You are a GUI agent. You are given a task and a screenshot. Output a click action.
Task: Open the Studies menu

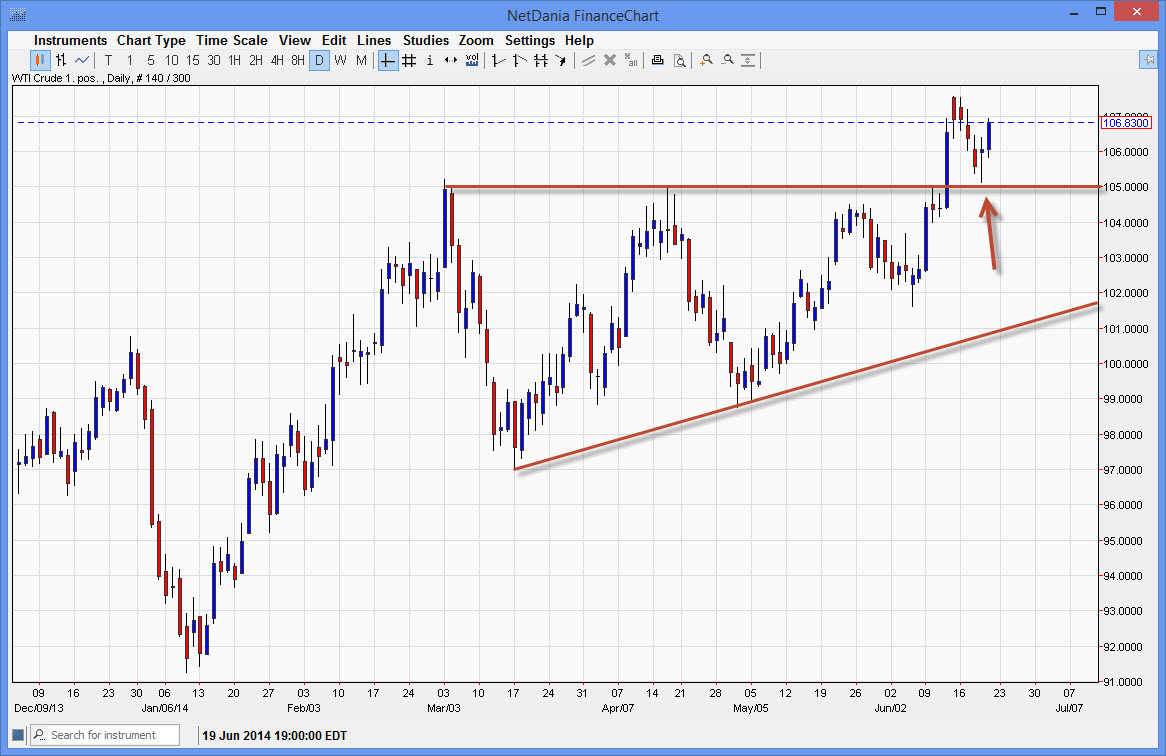[426, 40]
